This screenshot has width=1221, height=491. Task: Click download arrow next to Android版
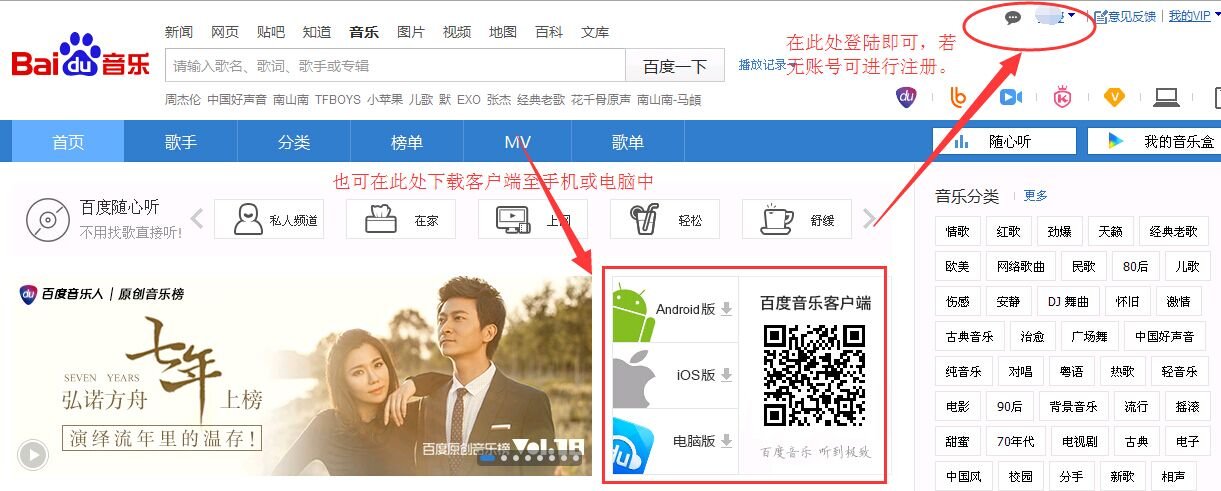[x=727, y=309]
